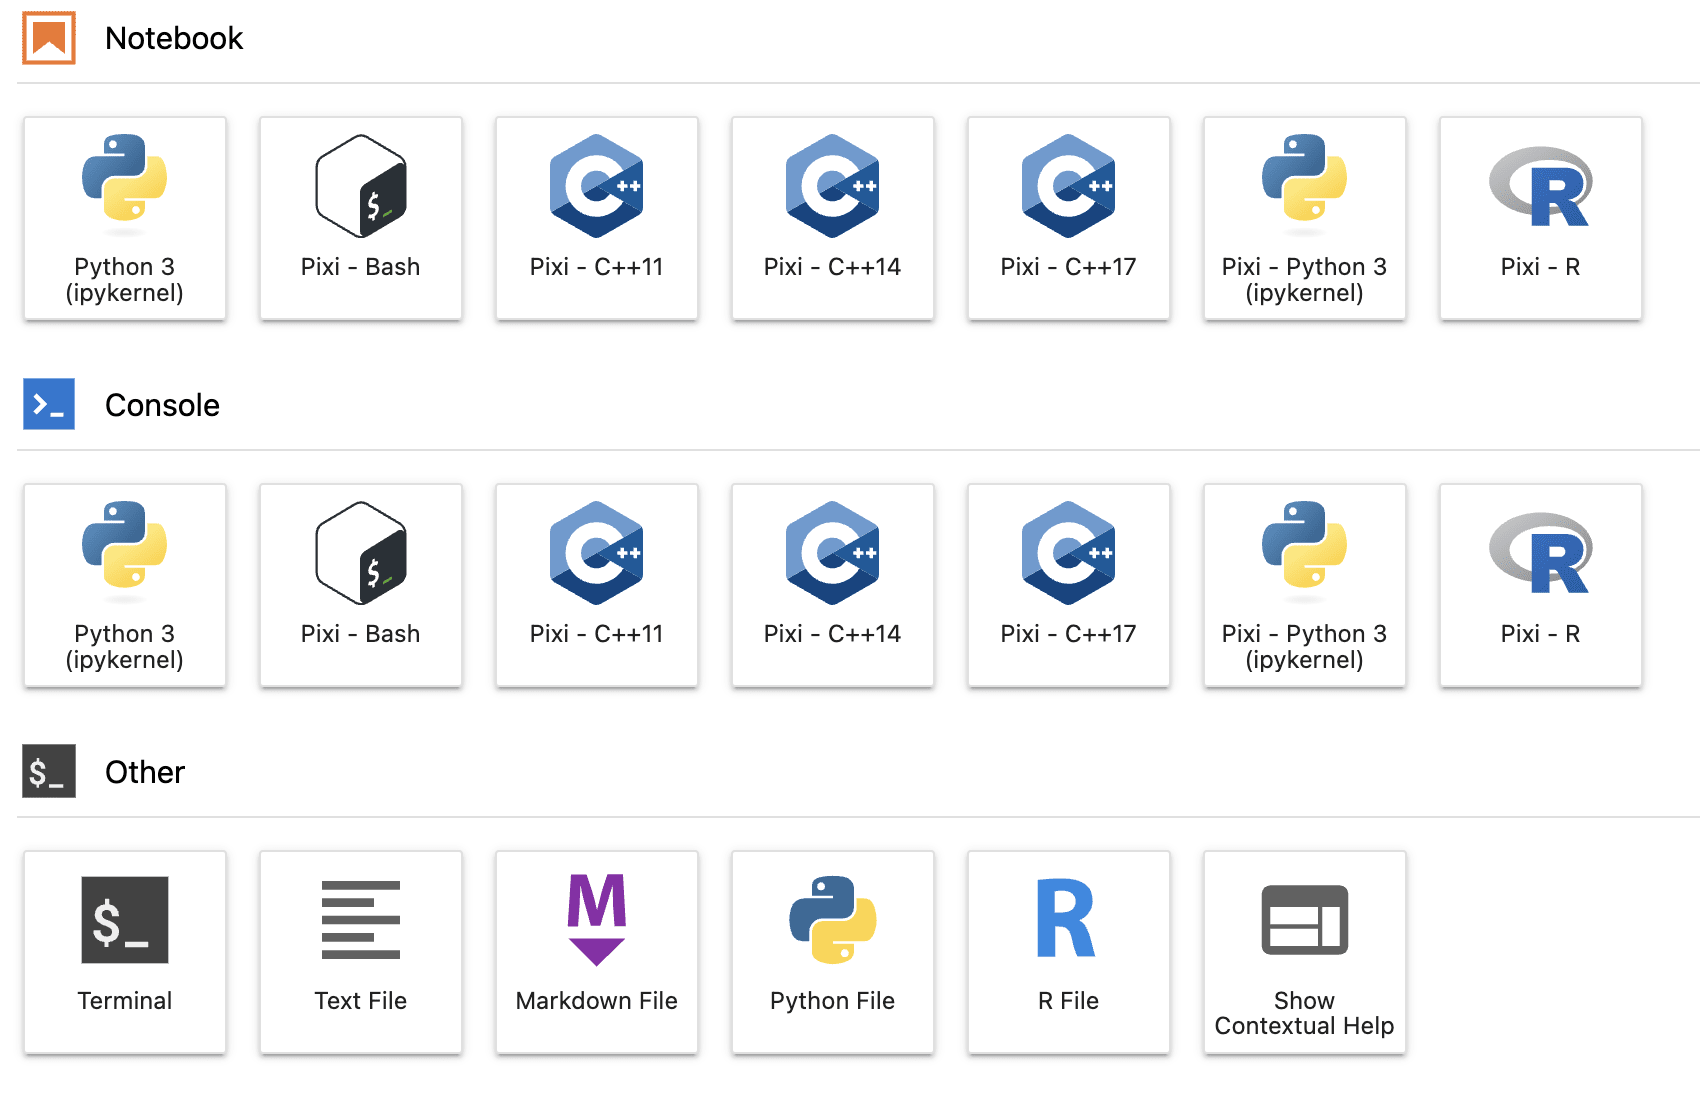Image resolution: width=1700 pixels, height=1098 pixels.
Task: Open Show Contextual Help
Action: click(1305, 952)
